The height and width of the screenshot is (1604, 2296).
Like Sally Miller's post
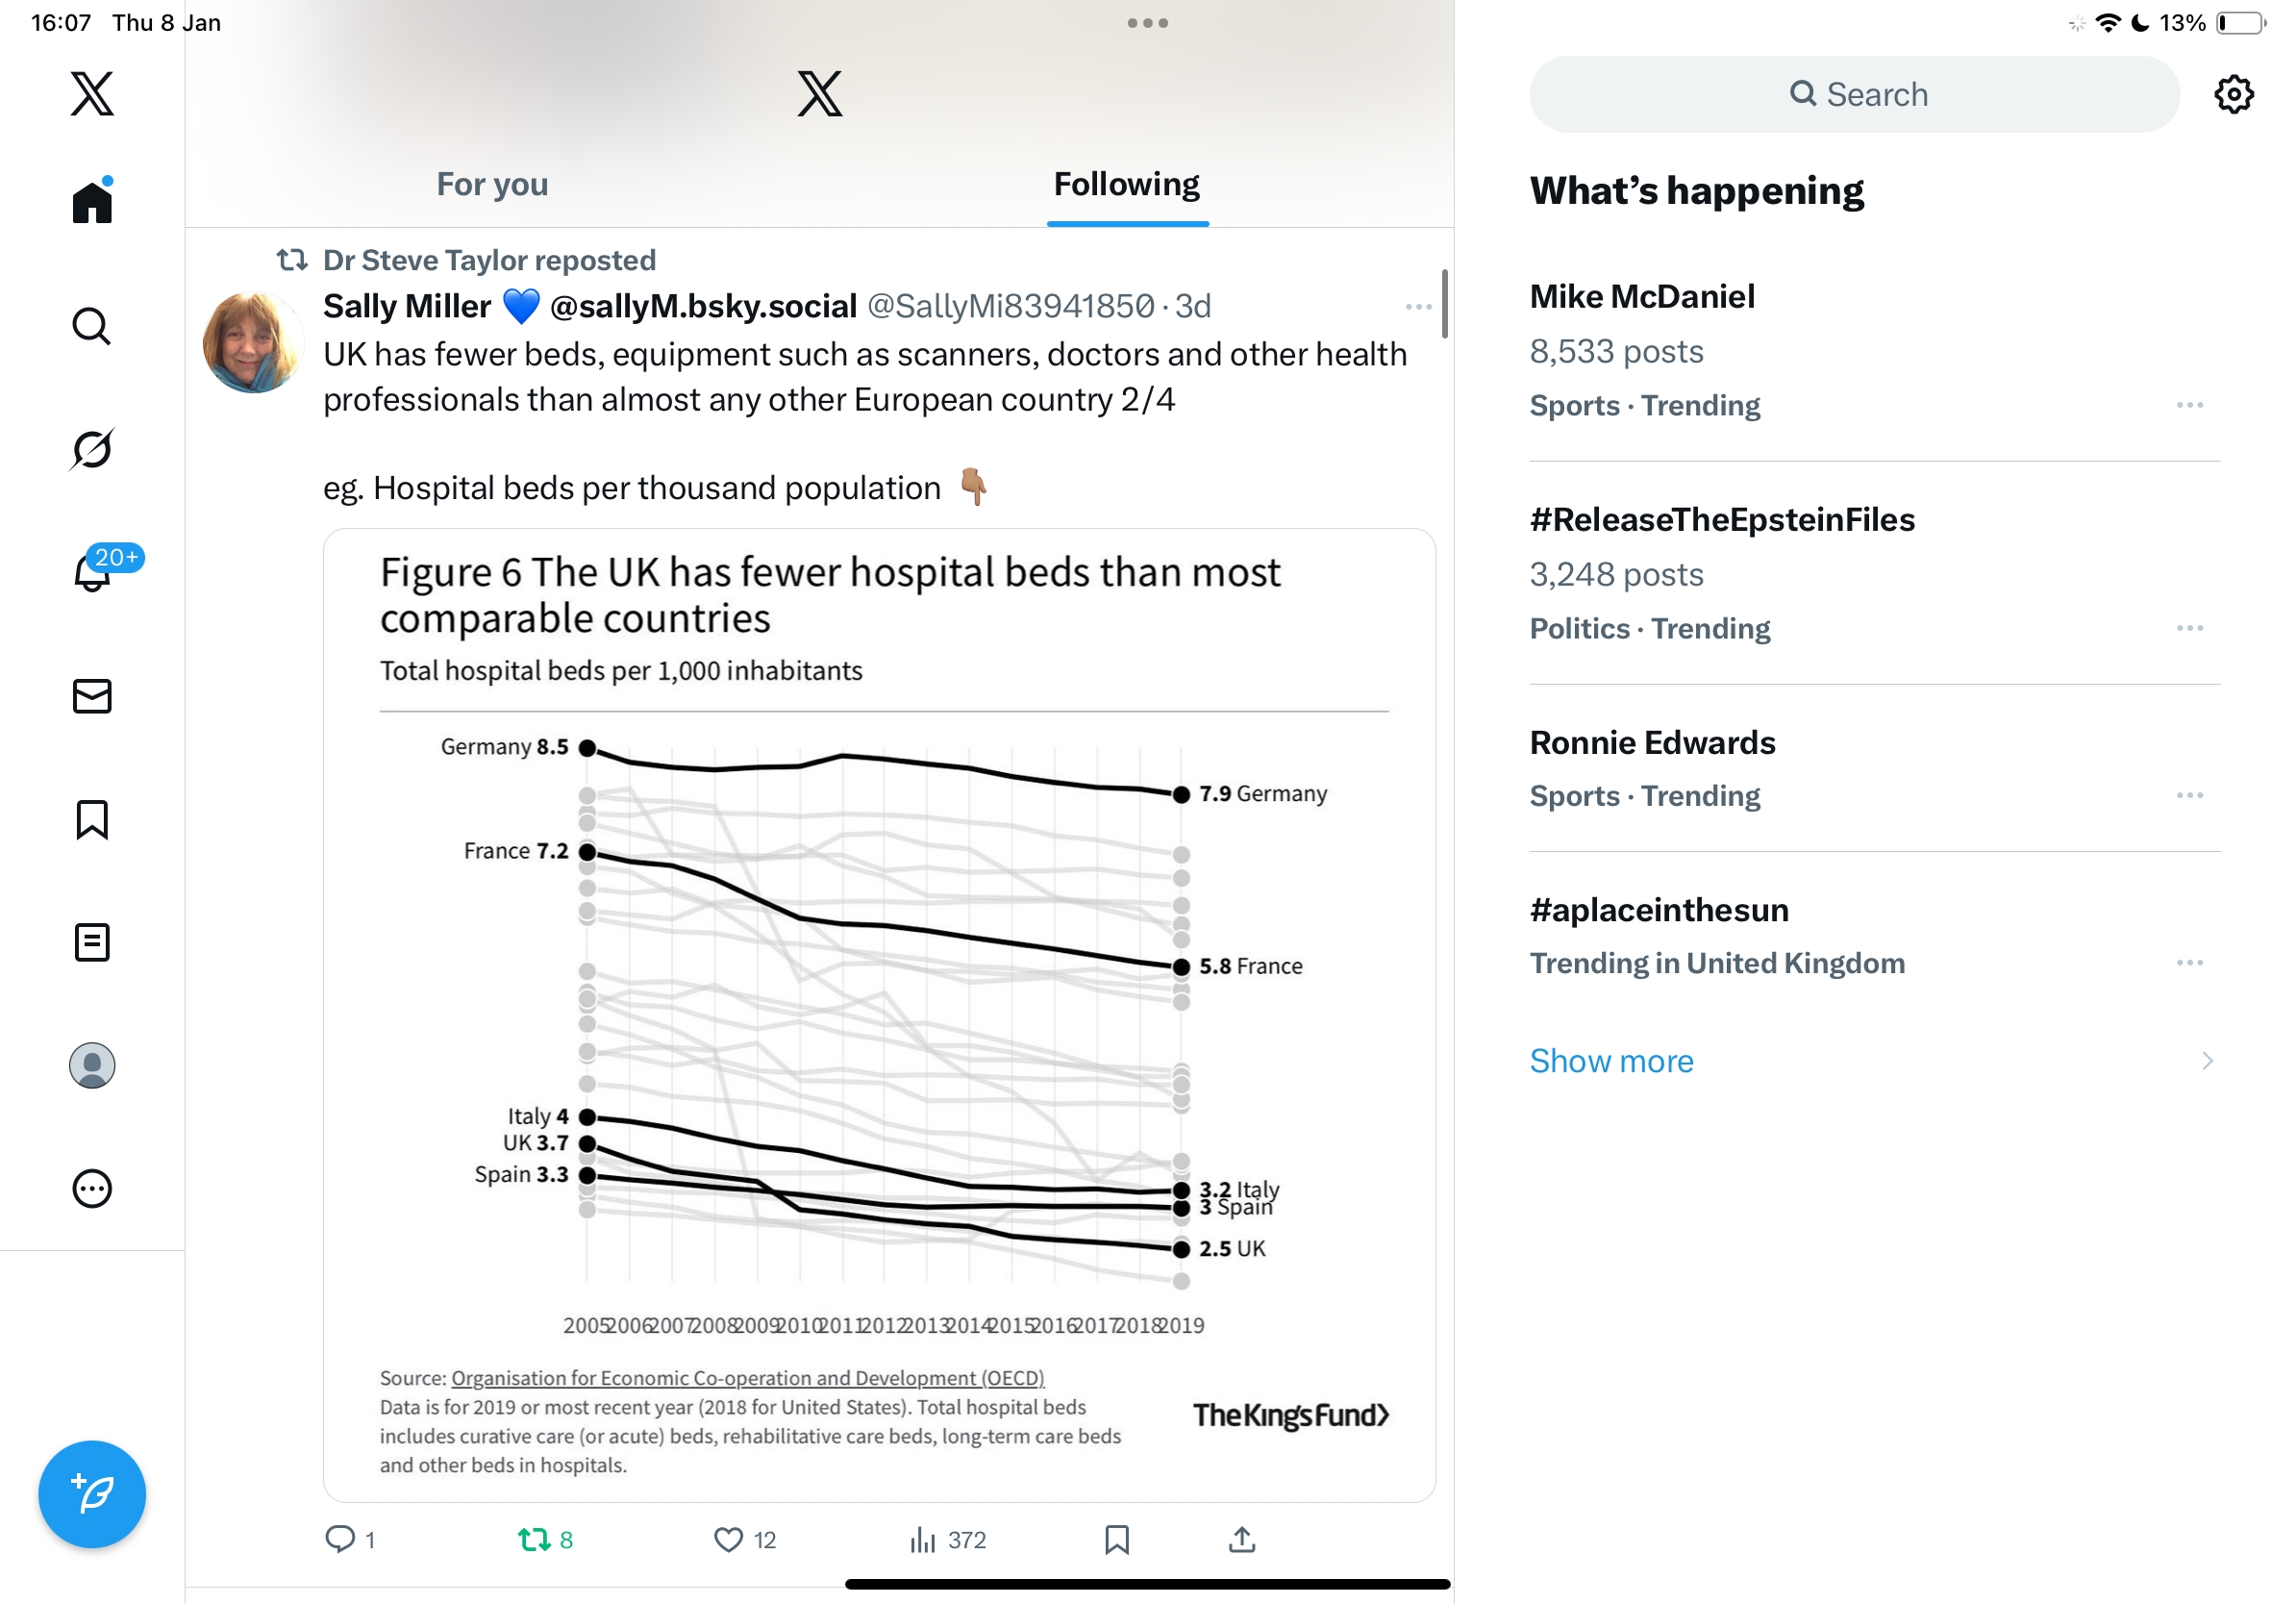coord(729,1539)
